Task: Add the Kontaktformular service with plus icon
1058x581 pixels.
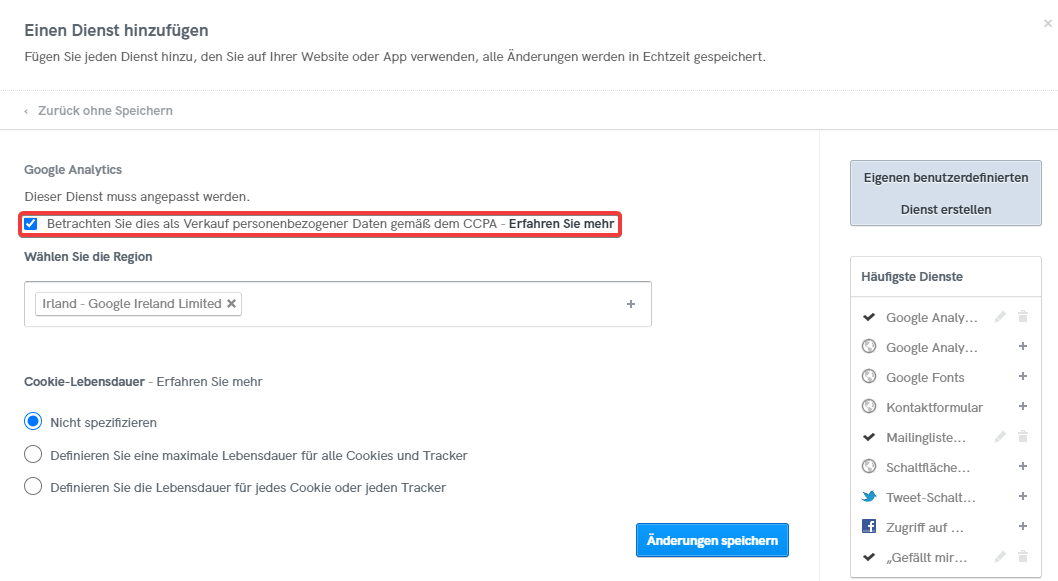Action: click(1022, 407)
